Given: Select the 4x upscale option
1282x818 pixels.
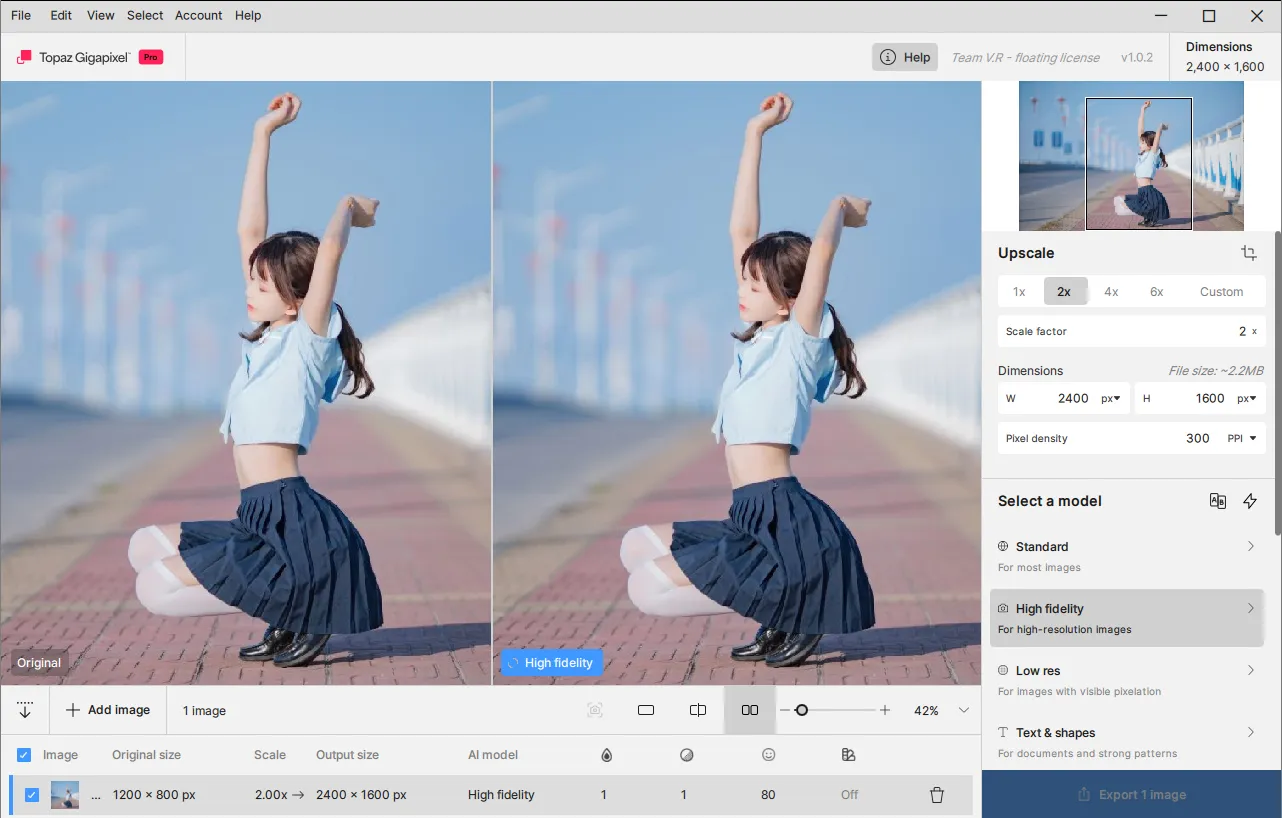Looking at the screenshot, I should (x=1111, y=292).
